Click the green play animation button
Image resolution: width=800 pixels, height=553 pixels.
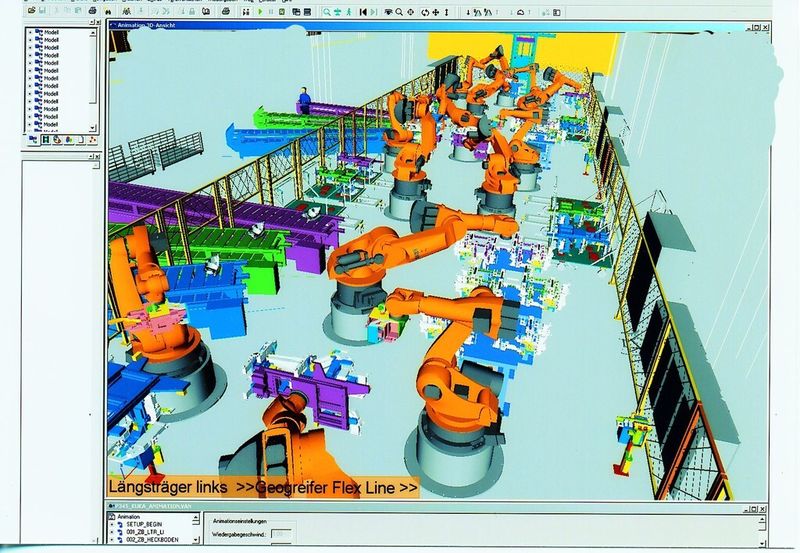point(260,11)
